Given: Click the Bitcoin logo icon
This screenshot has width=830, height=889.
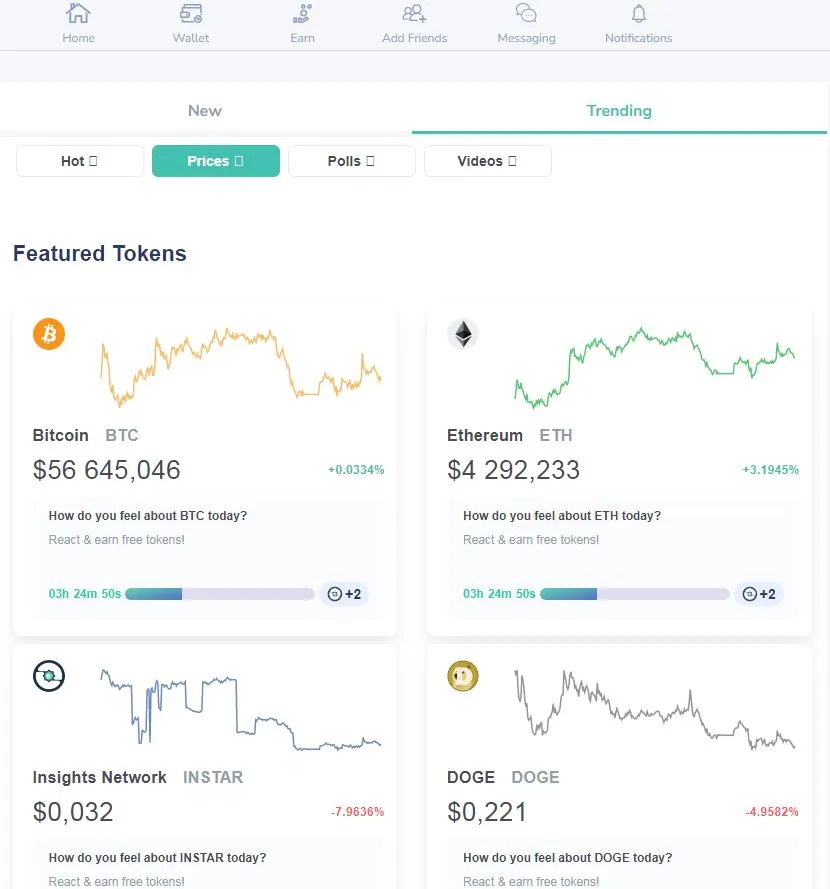Looking at the screenshot, I should pyautogui.click(x=49, y=333).
